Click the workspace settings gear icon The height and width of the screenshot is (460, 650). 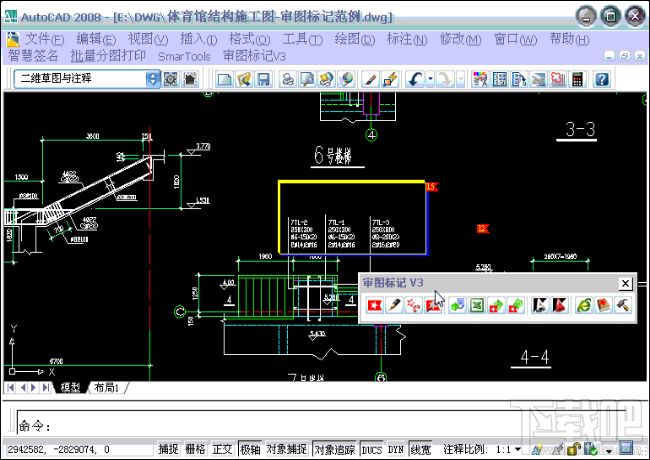coord(171,79)
